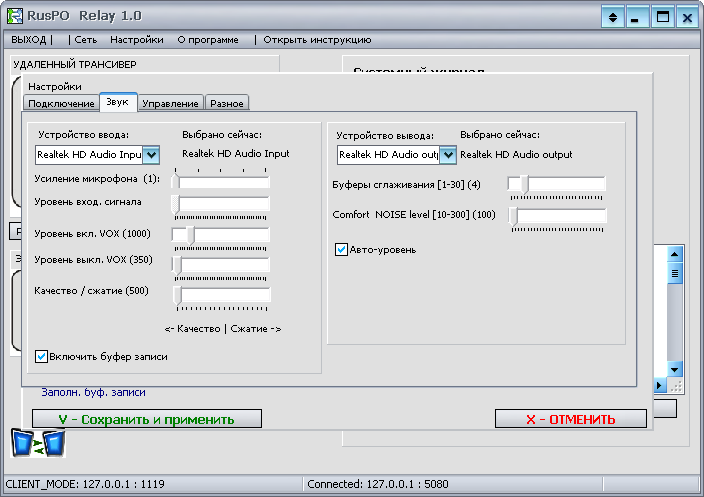
Task: Select the Разное tab
Action: (227, 103)
